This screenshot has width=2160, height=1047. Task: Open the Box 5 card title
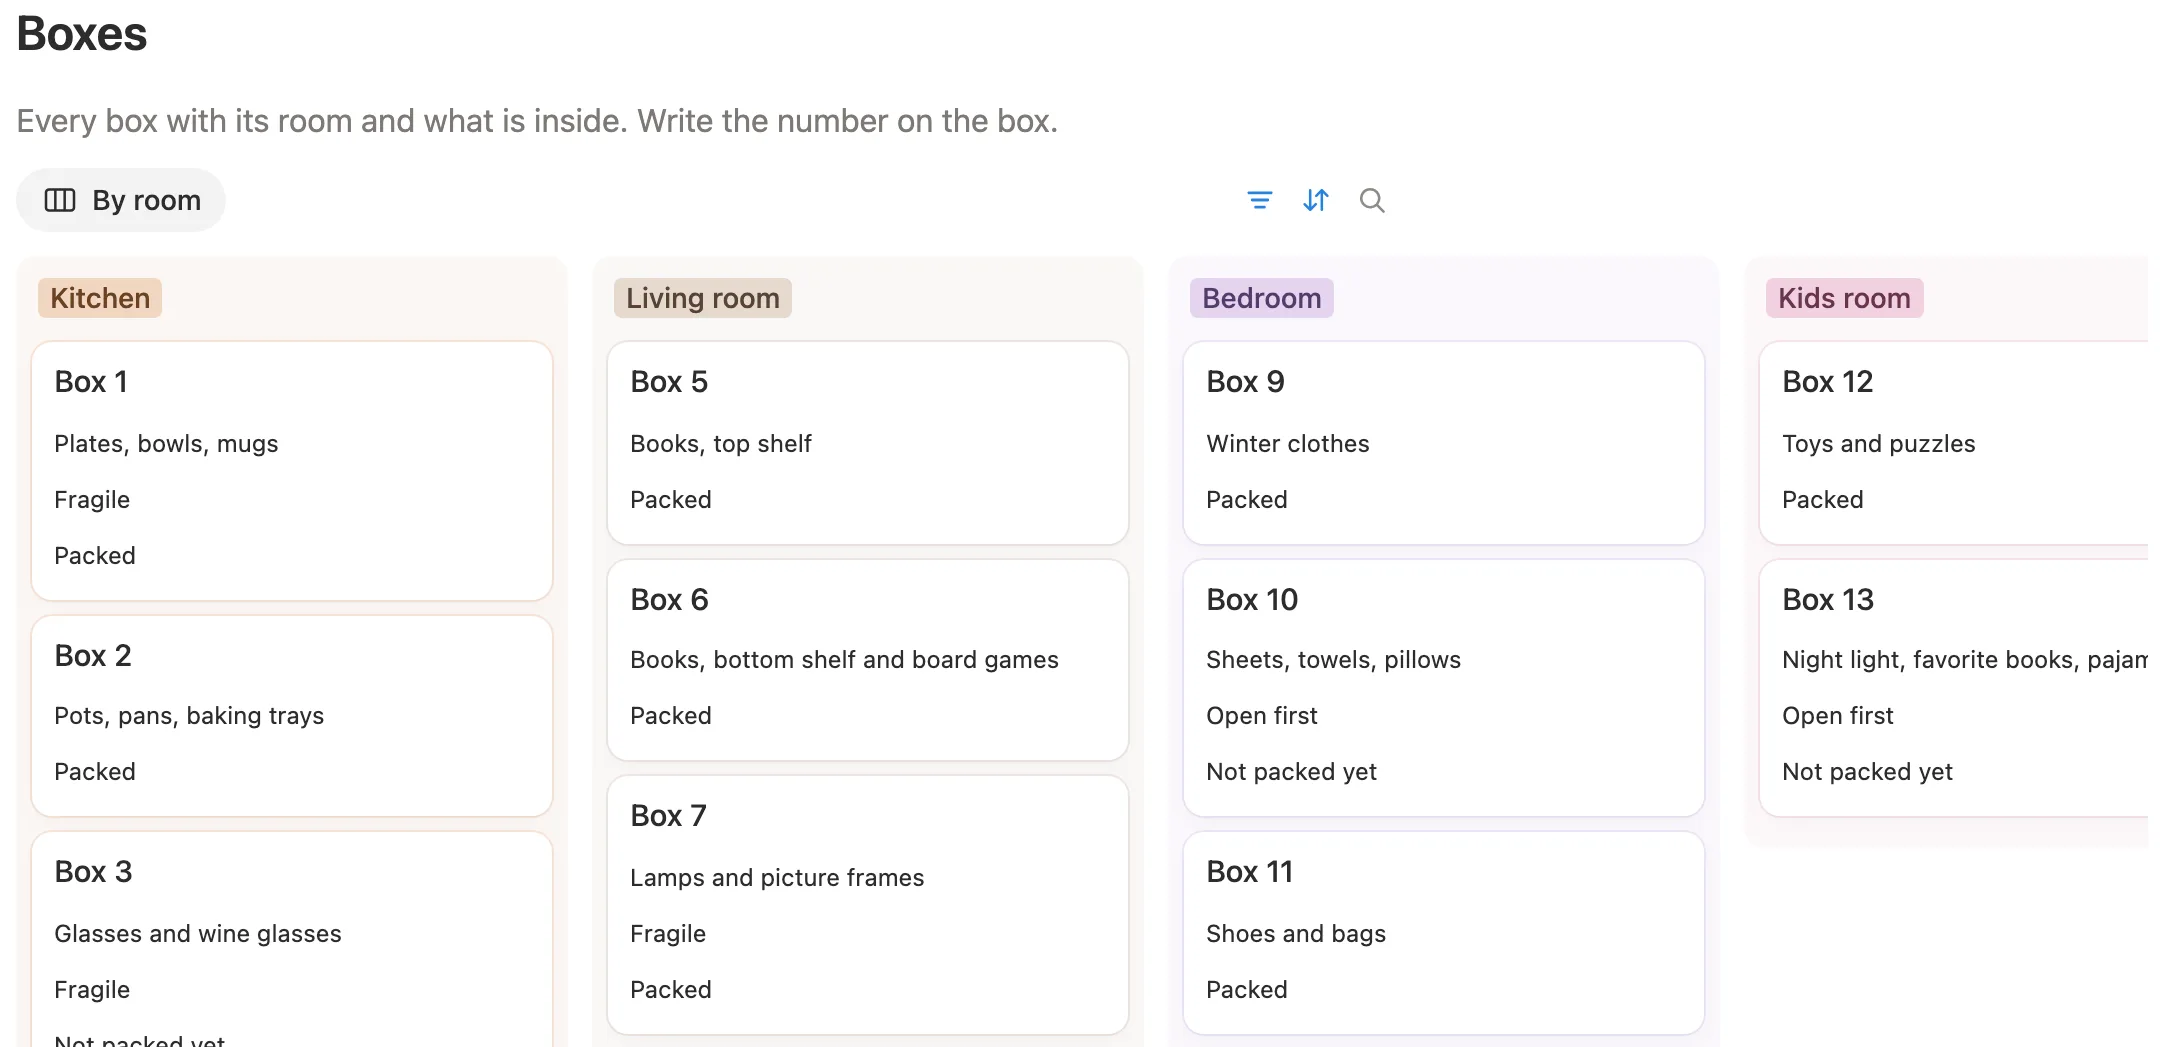669,382
